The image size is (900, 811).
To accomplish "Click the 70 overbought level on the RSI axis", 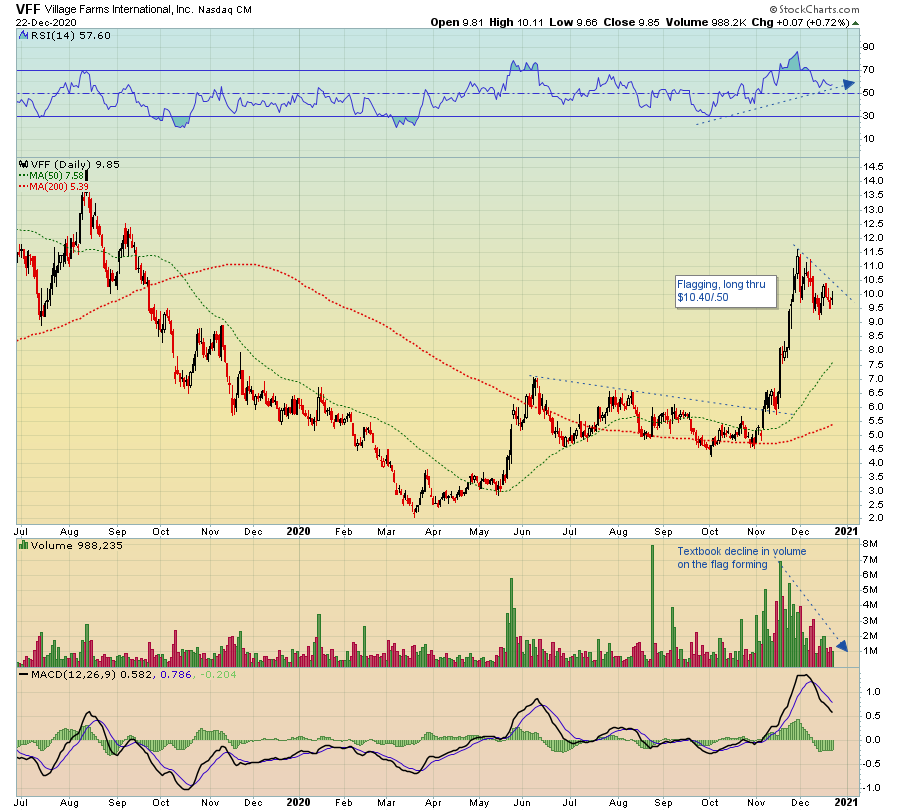I will (x=868, y=70).
